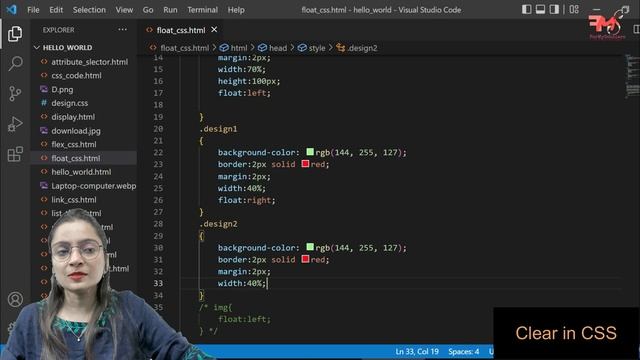Open Explorer views and more actions ellipsis
This screenshot has height=360, width=640.
122,29
